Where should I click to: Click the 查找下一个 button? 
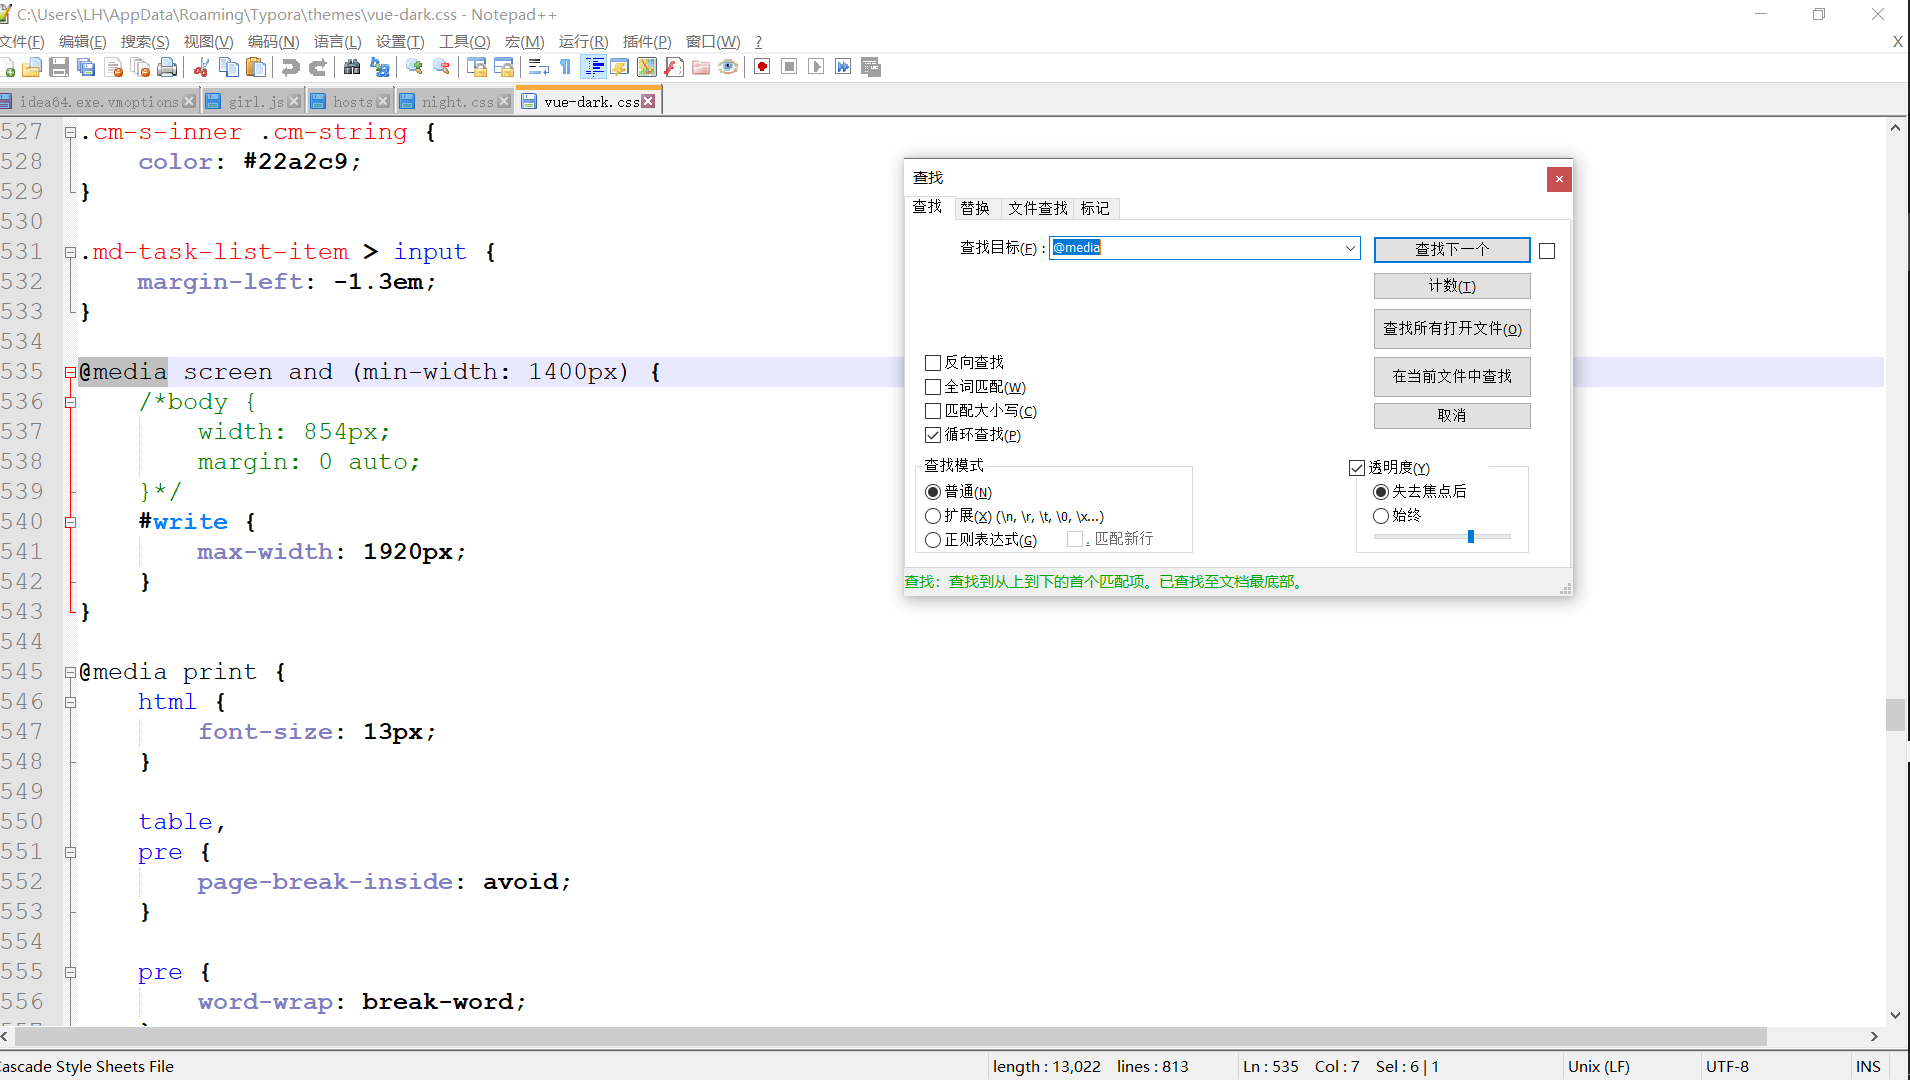coord(1452,250)
